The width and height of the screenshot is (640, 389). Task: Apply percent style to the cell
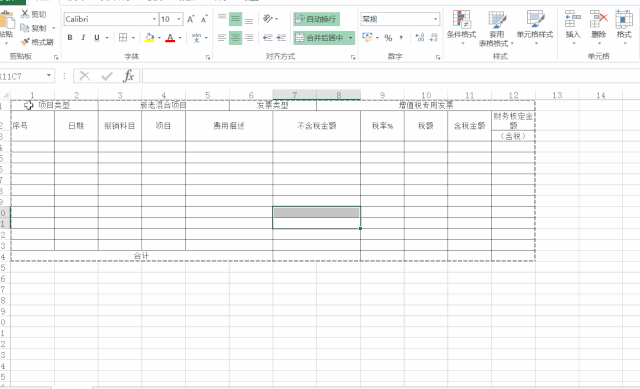click(388, 38)
